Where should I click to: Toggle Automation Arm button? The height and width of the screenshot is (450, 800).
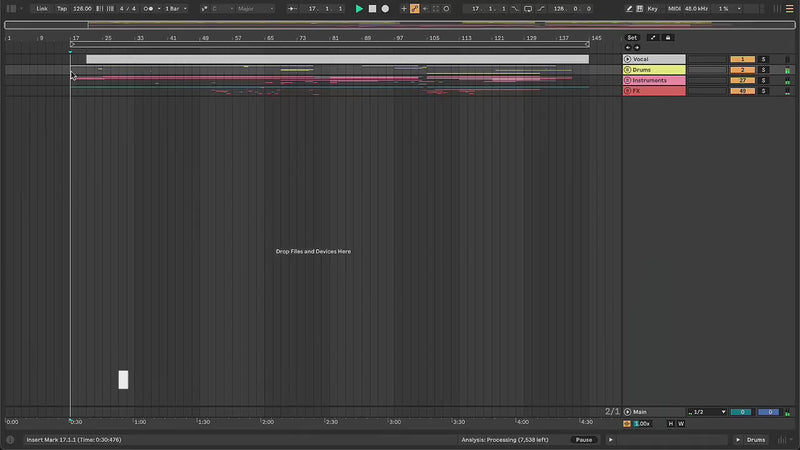pos(414,8)
